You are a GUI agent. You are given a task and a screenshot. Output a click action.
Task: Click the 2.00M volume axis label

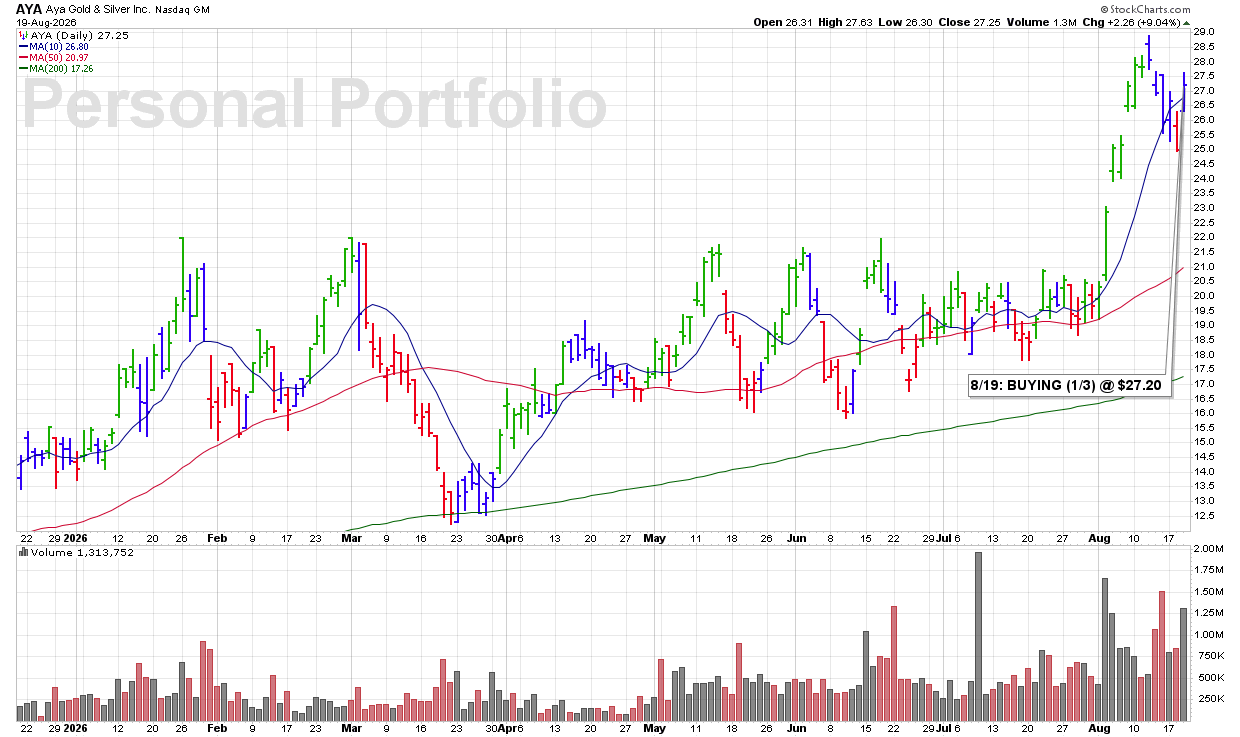click(x=1209, y=550)
